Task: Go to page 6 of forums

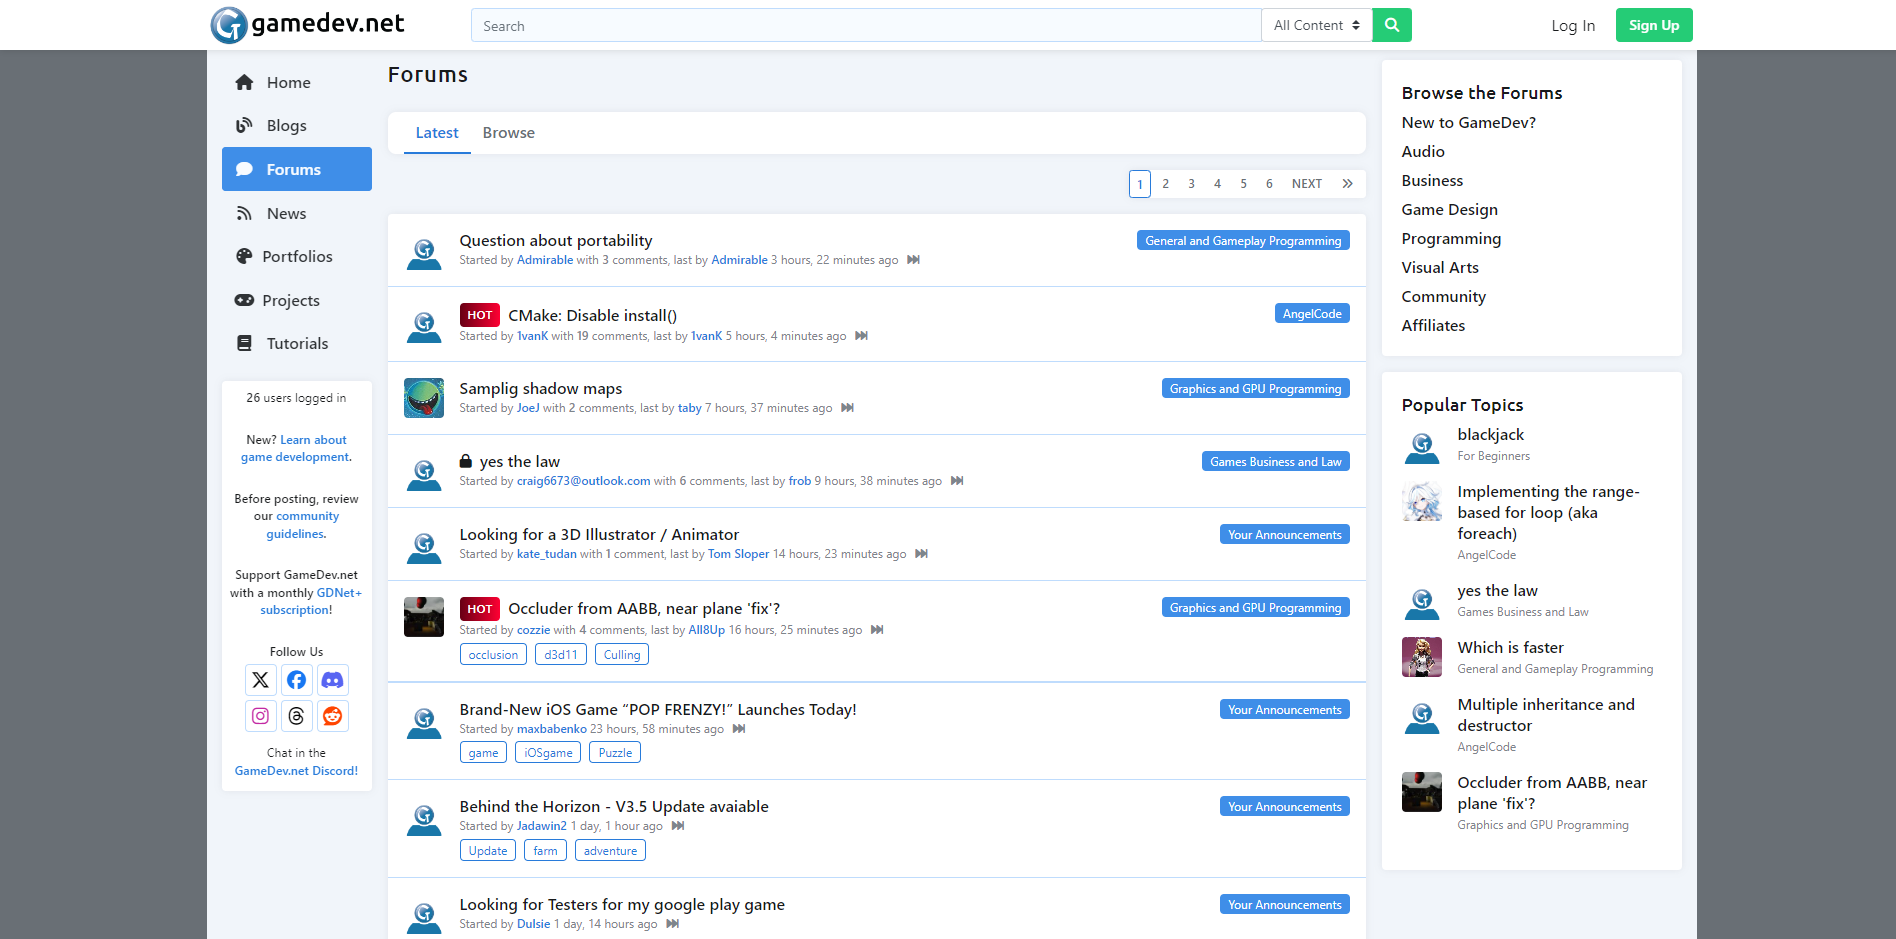Action: pos(1270,184)
